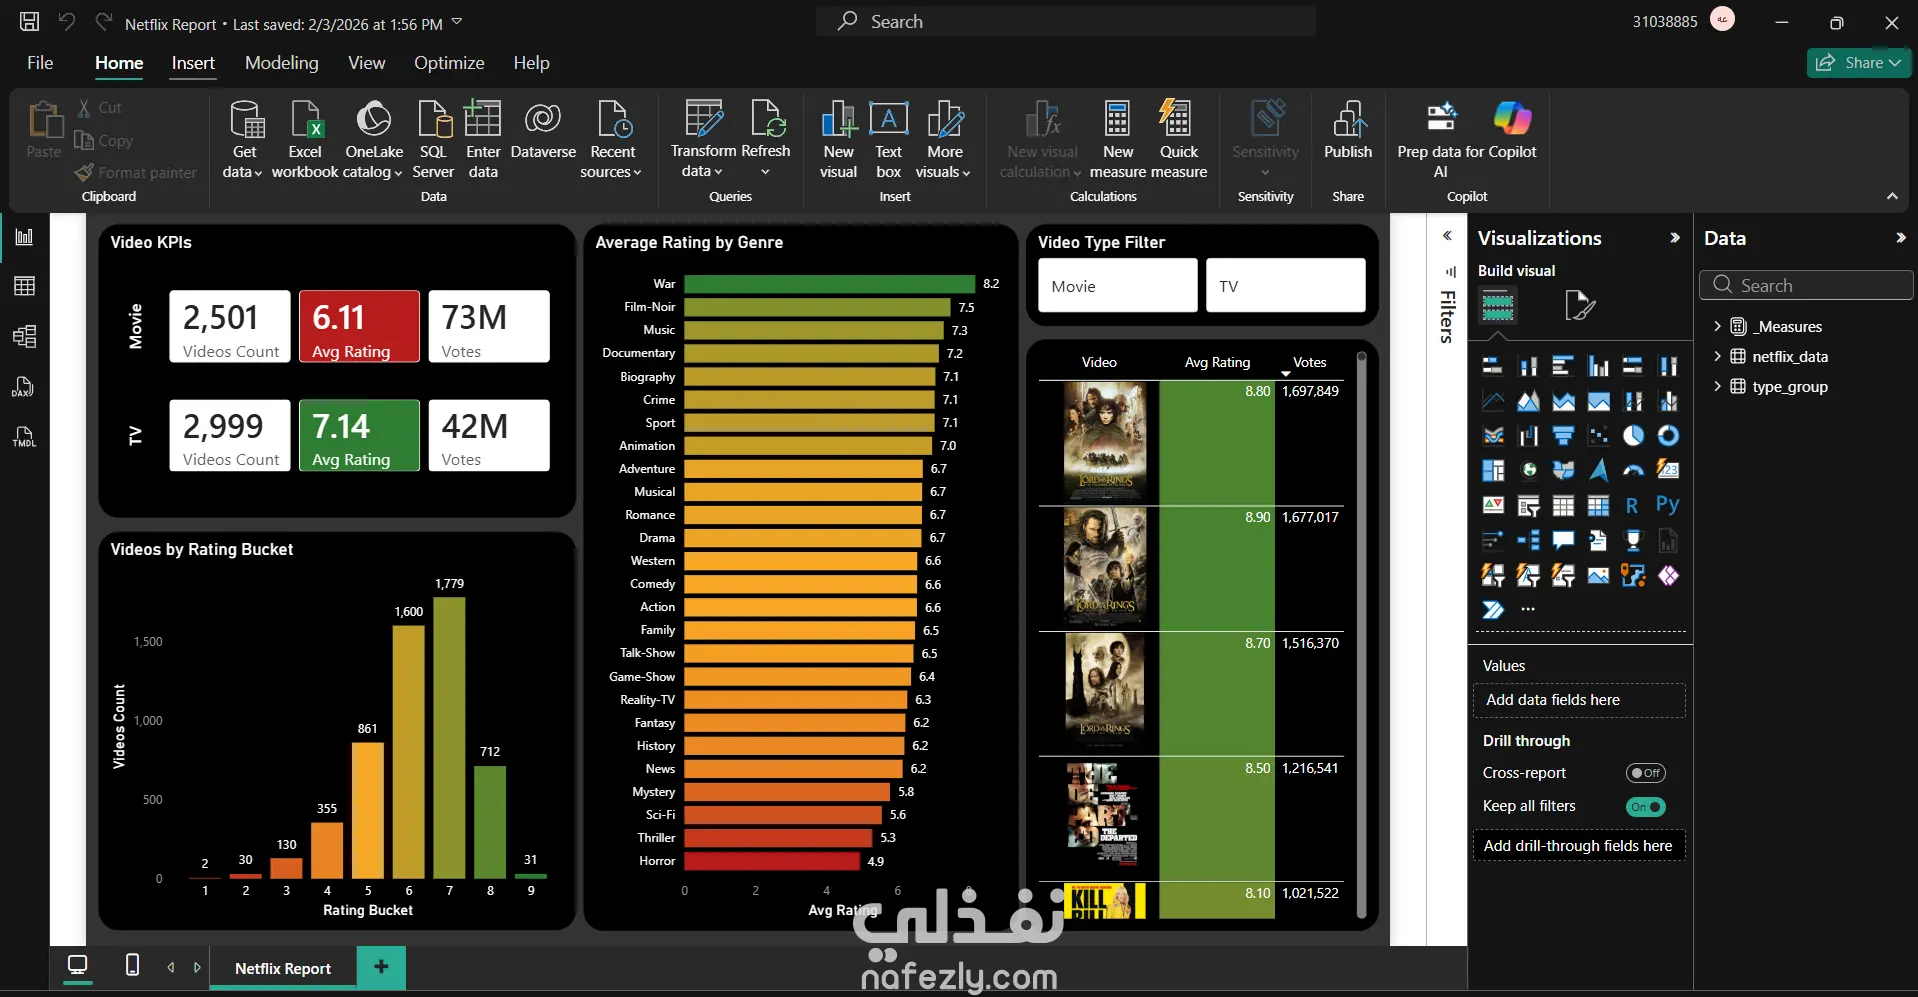Open the Modeling ribbon tab
This screenshot has width=1918, height=997.
[x=282, y=63]
